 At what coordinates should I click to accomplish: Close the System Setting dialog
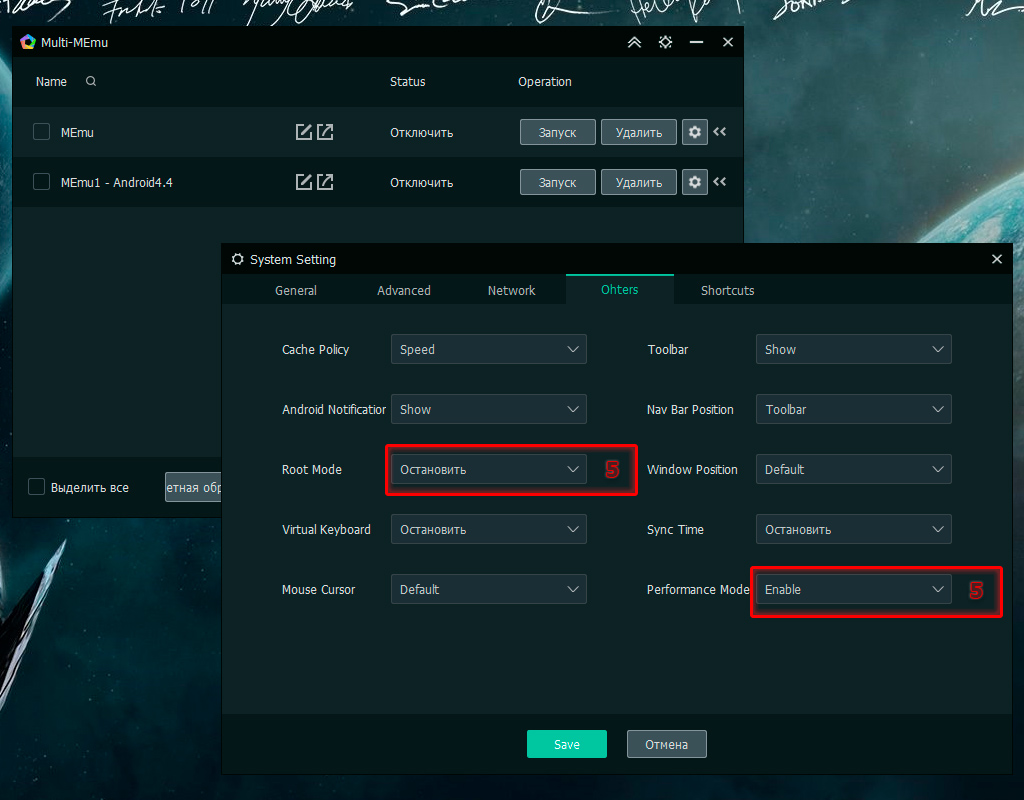996,259
